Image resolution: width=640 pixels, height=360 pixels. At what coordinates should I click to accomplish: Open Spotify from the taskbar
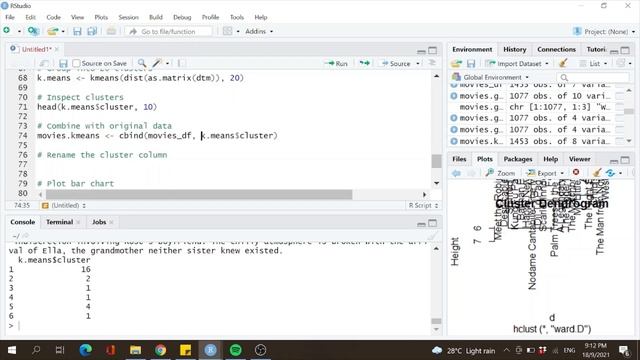tap(236, 350)
